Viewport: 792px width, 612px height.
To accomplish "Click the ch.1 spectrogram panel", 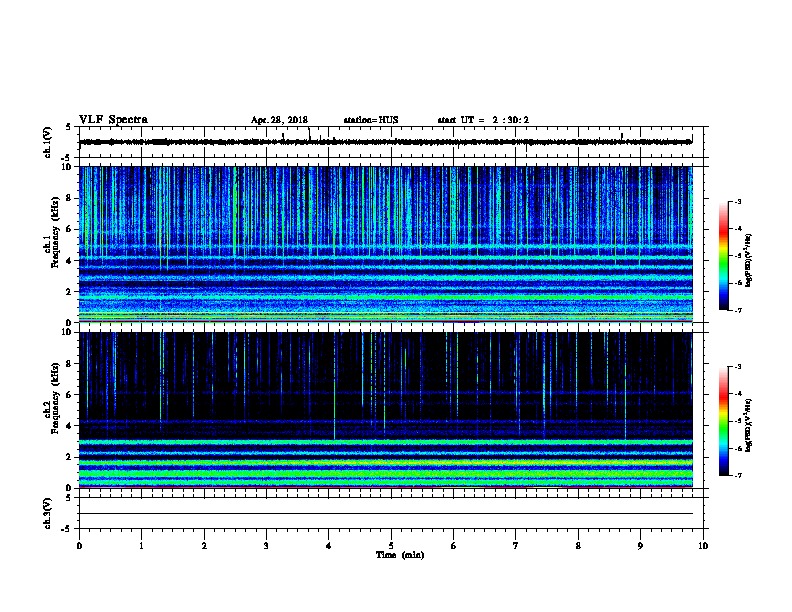I will click(x=386, y=244).
